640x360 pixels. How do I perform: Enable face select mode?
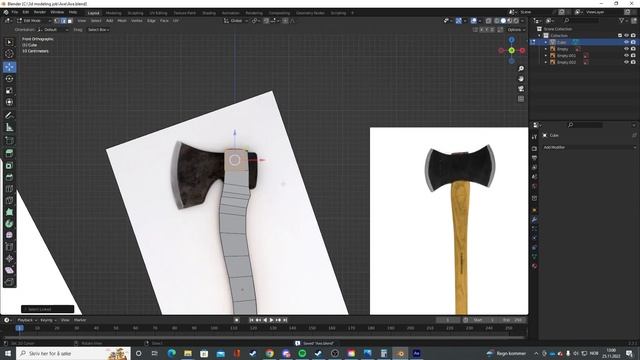70,21
